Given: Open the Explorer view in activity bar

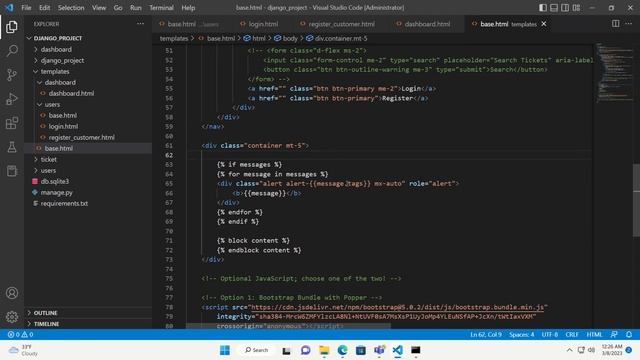Looking at the screenshot, I should click(12, 27).
